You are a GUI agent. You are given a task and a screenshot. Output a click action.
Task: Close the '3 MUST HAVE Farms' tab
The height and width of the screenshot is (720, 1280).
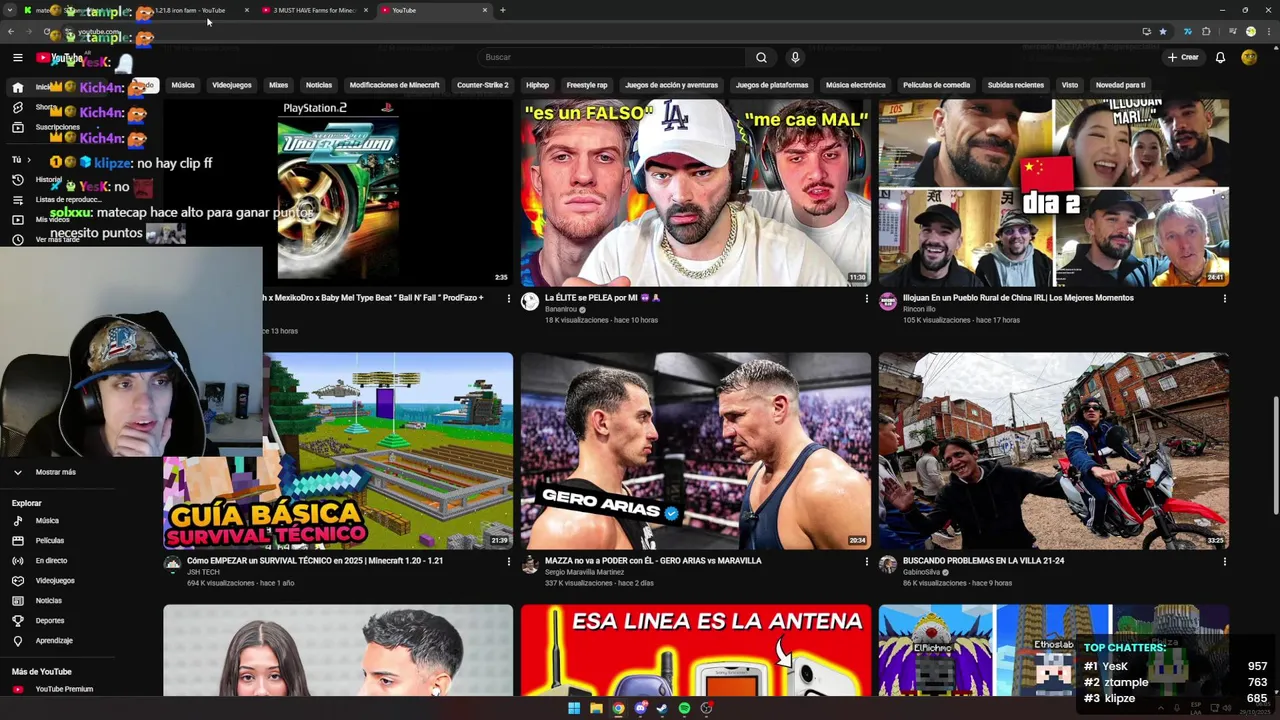pyautogui.click(x=366, y=10)
